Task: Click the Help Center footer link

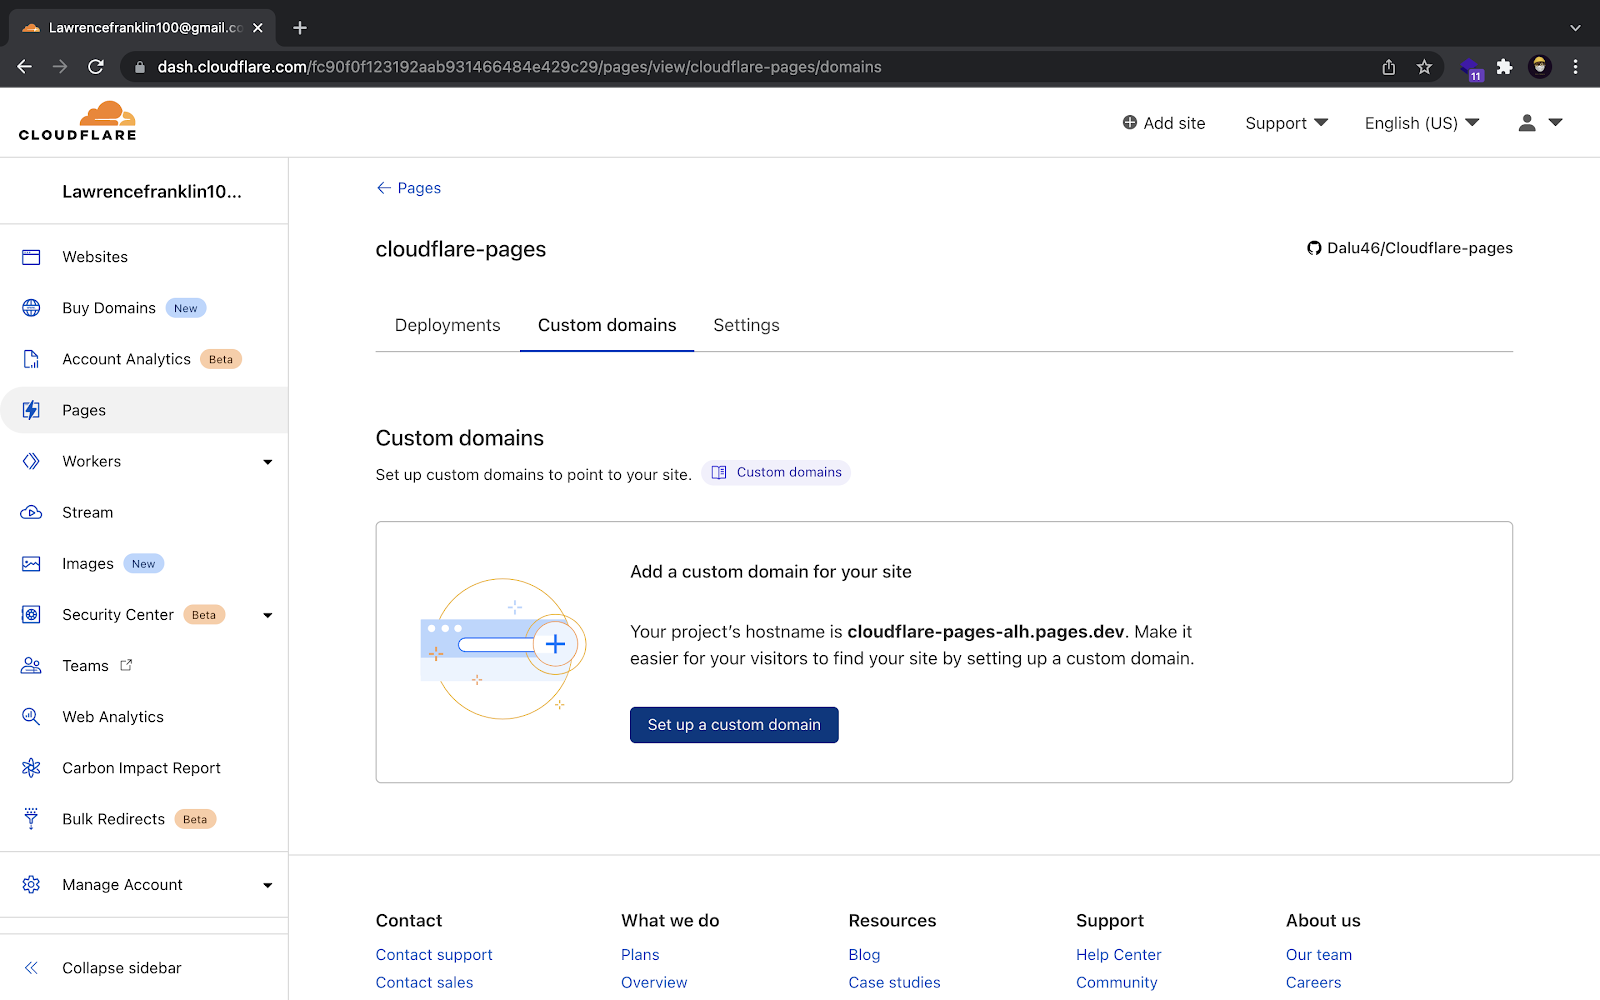Action: [1119, 955]
